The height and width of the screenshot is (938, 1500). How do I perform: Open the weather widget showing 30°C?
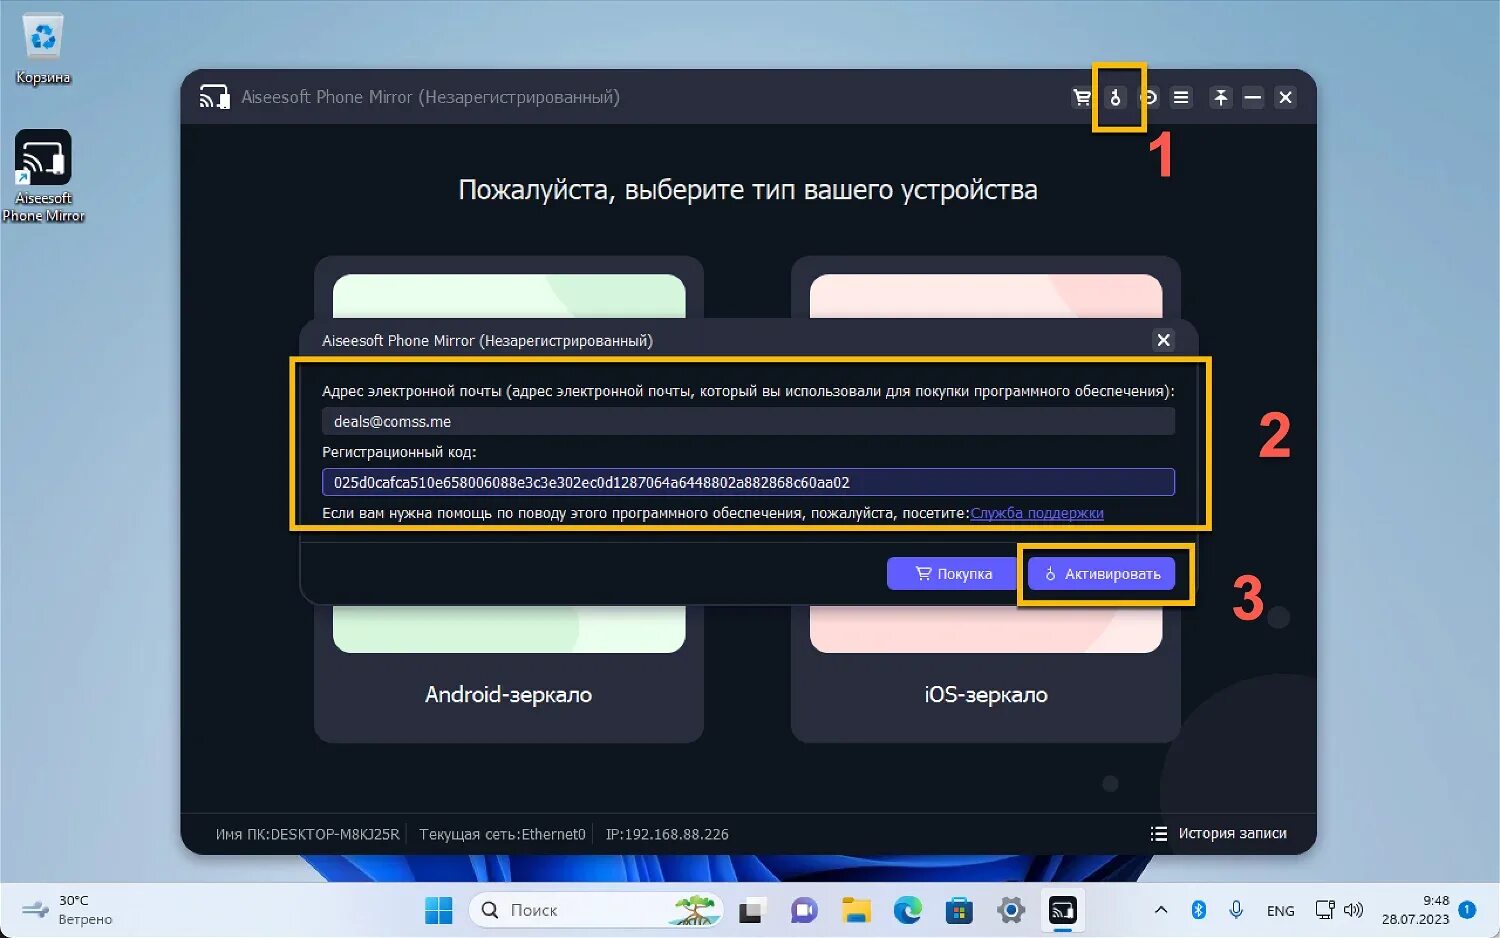(x=67, y=910)
